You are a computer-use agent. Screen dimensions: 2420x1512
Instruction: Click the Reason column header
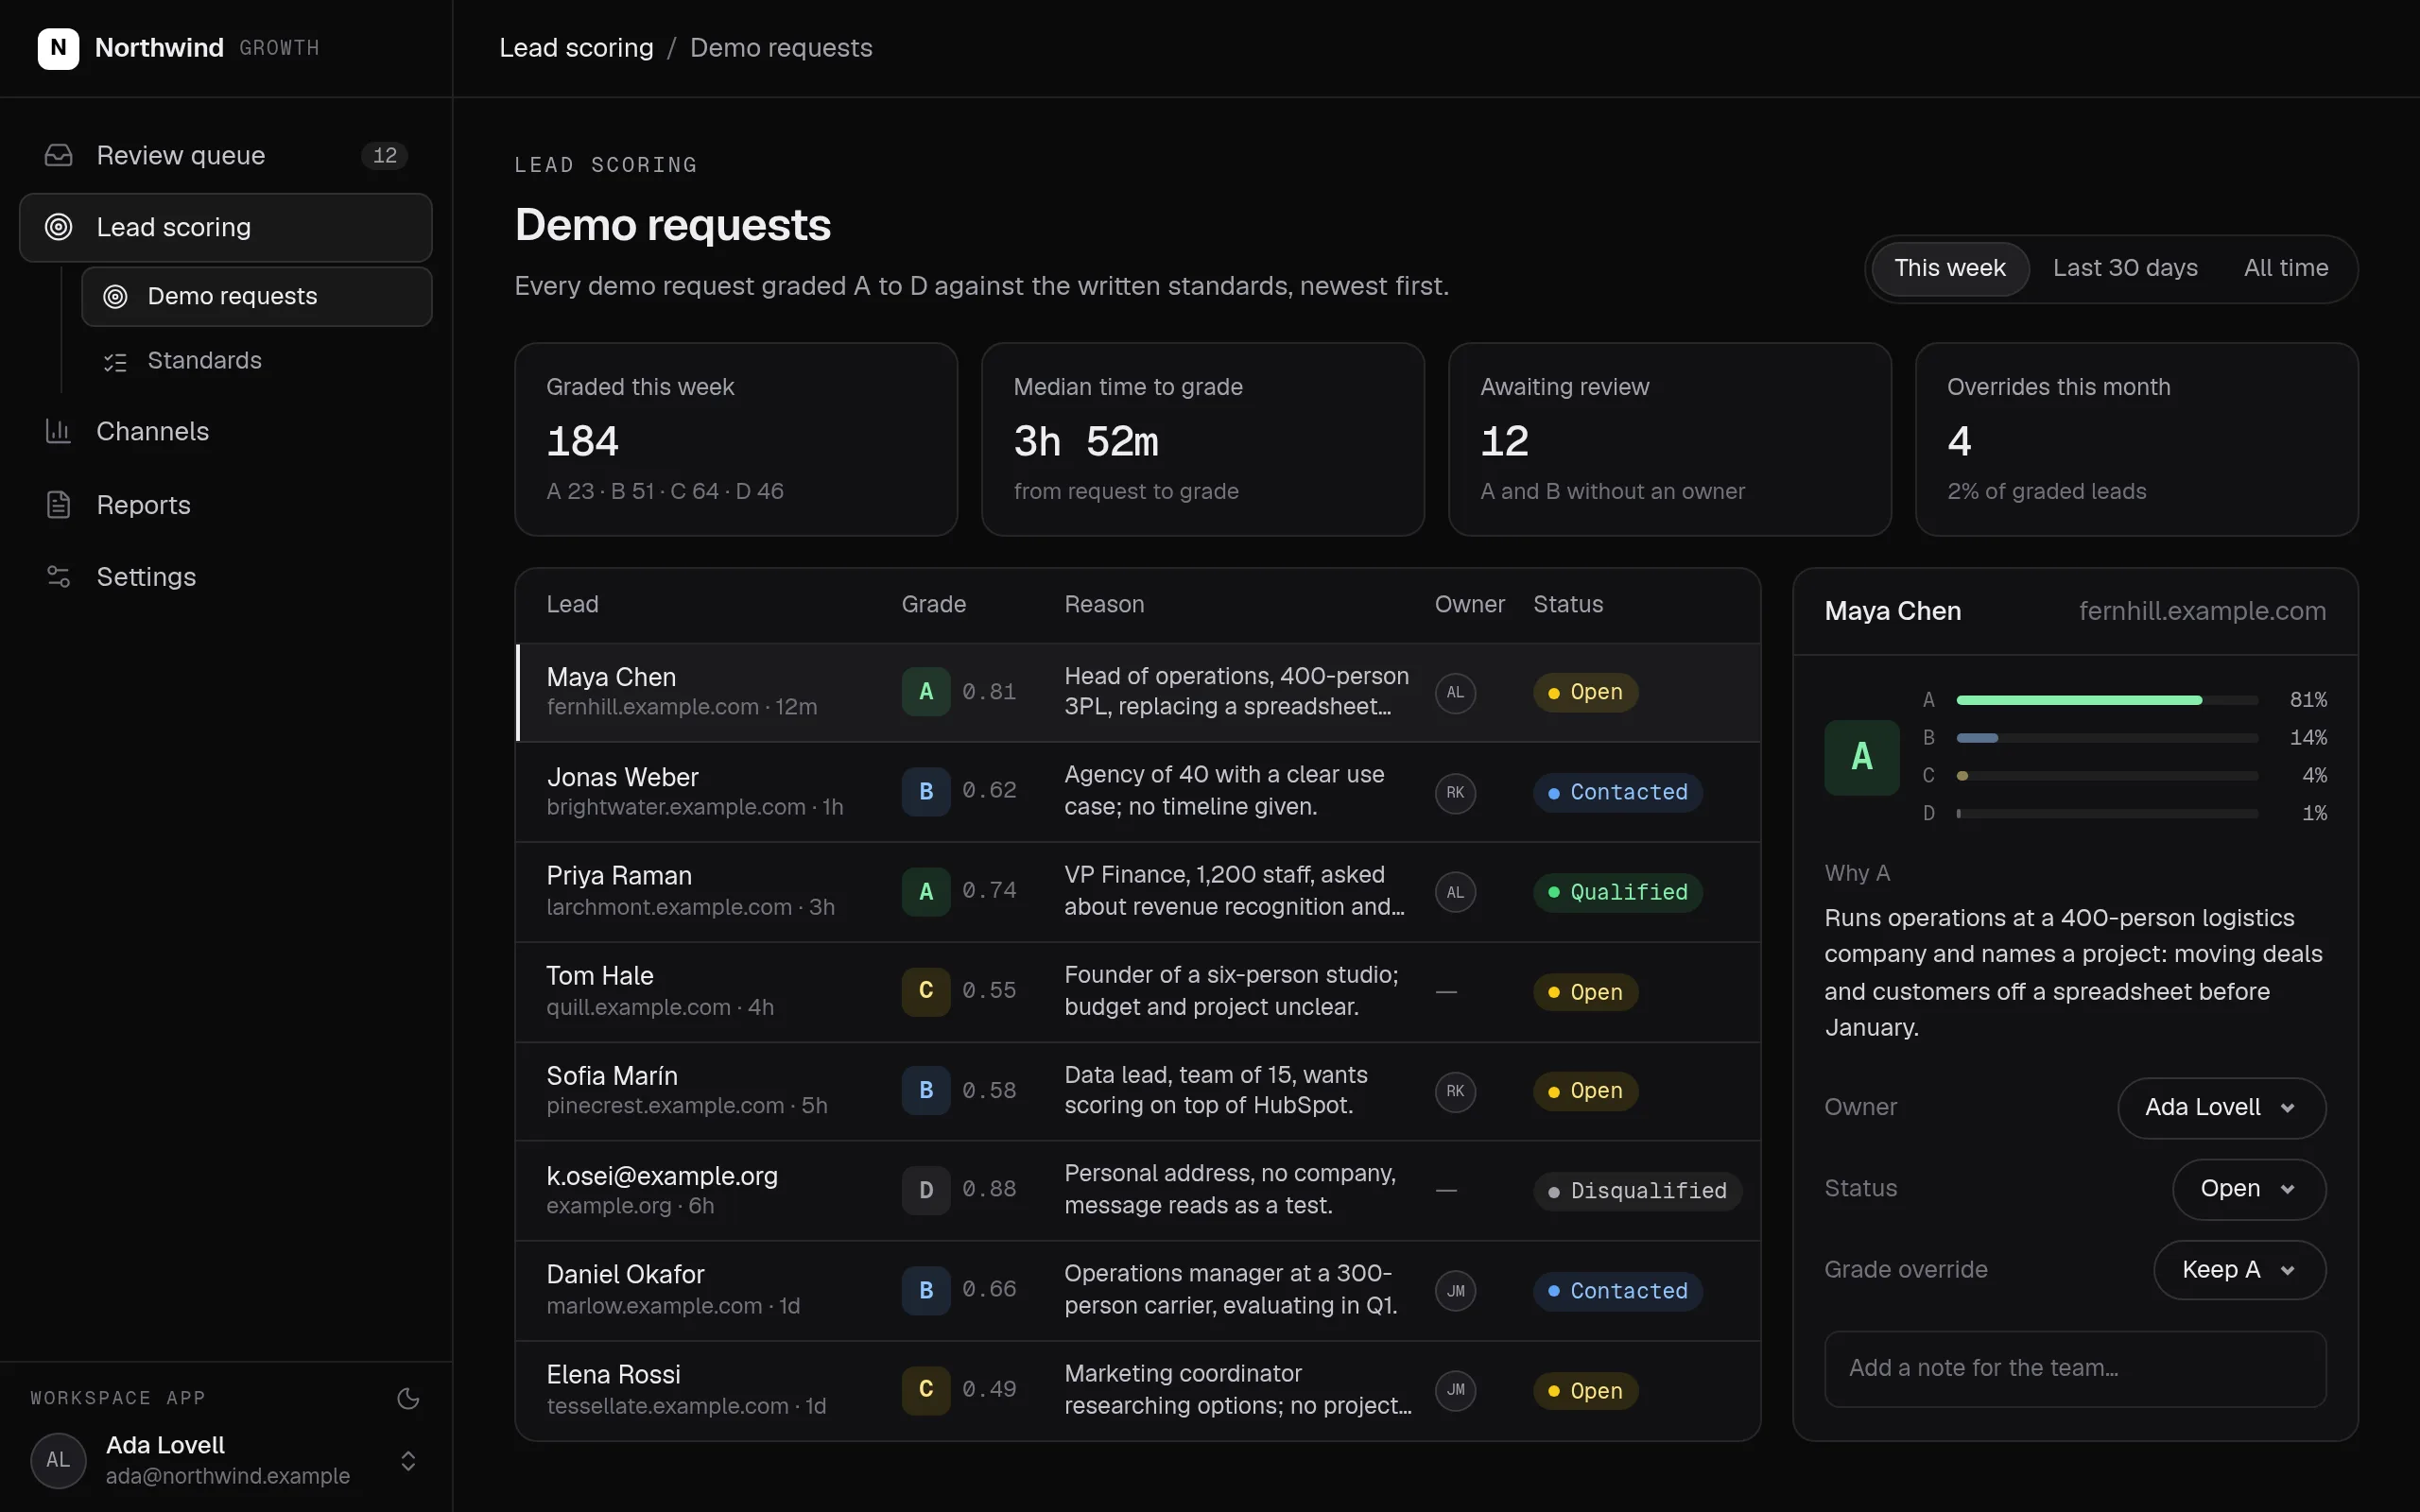click(x=1104, y=605)
